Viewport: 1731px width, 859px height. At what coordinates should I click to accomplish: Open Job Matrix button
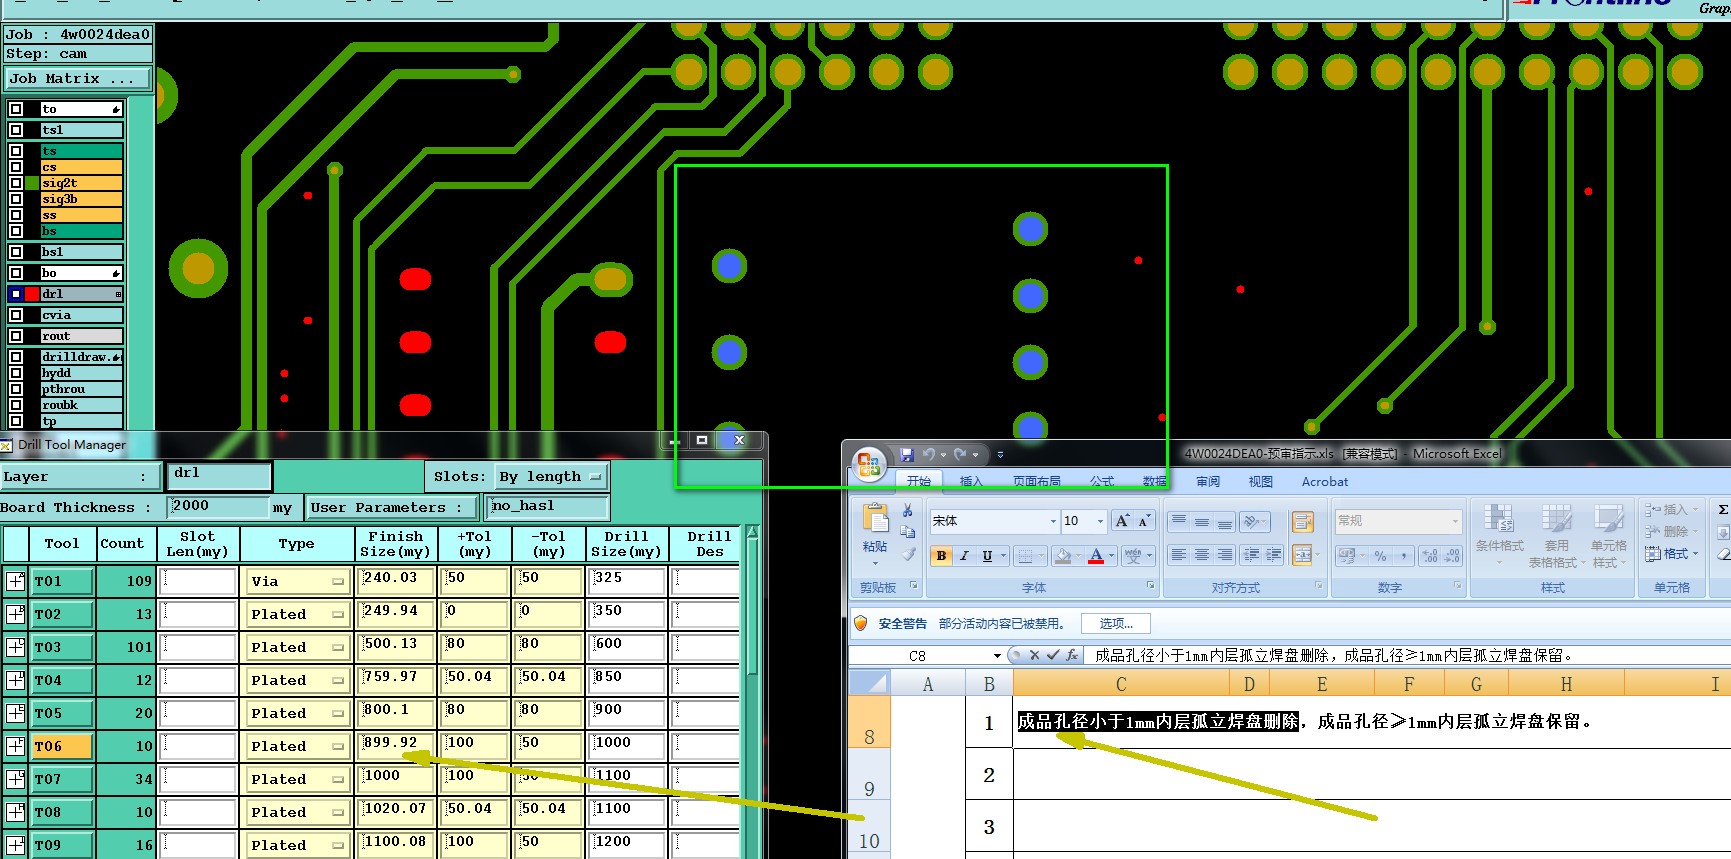point(78,78)
